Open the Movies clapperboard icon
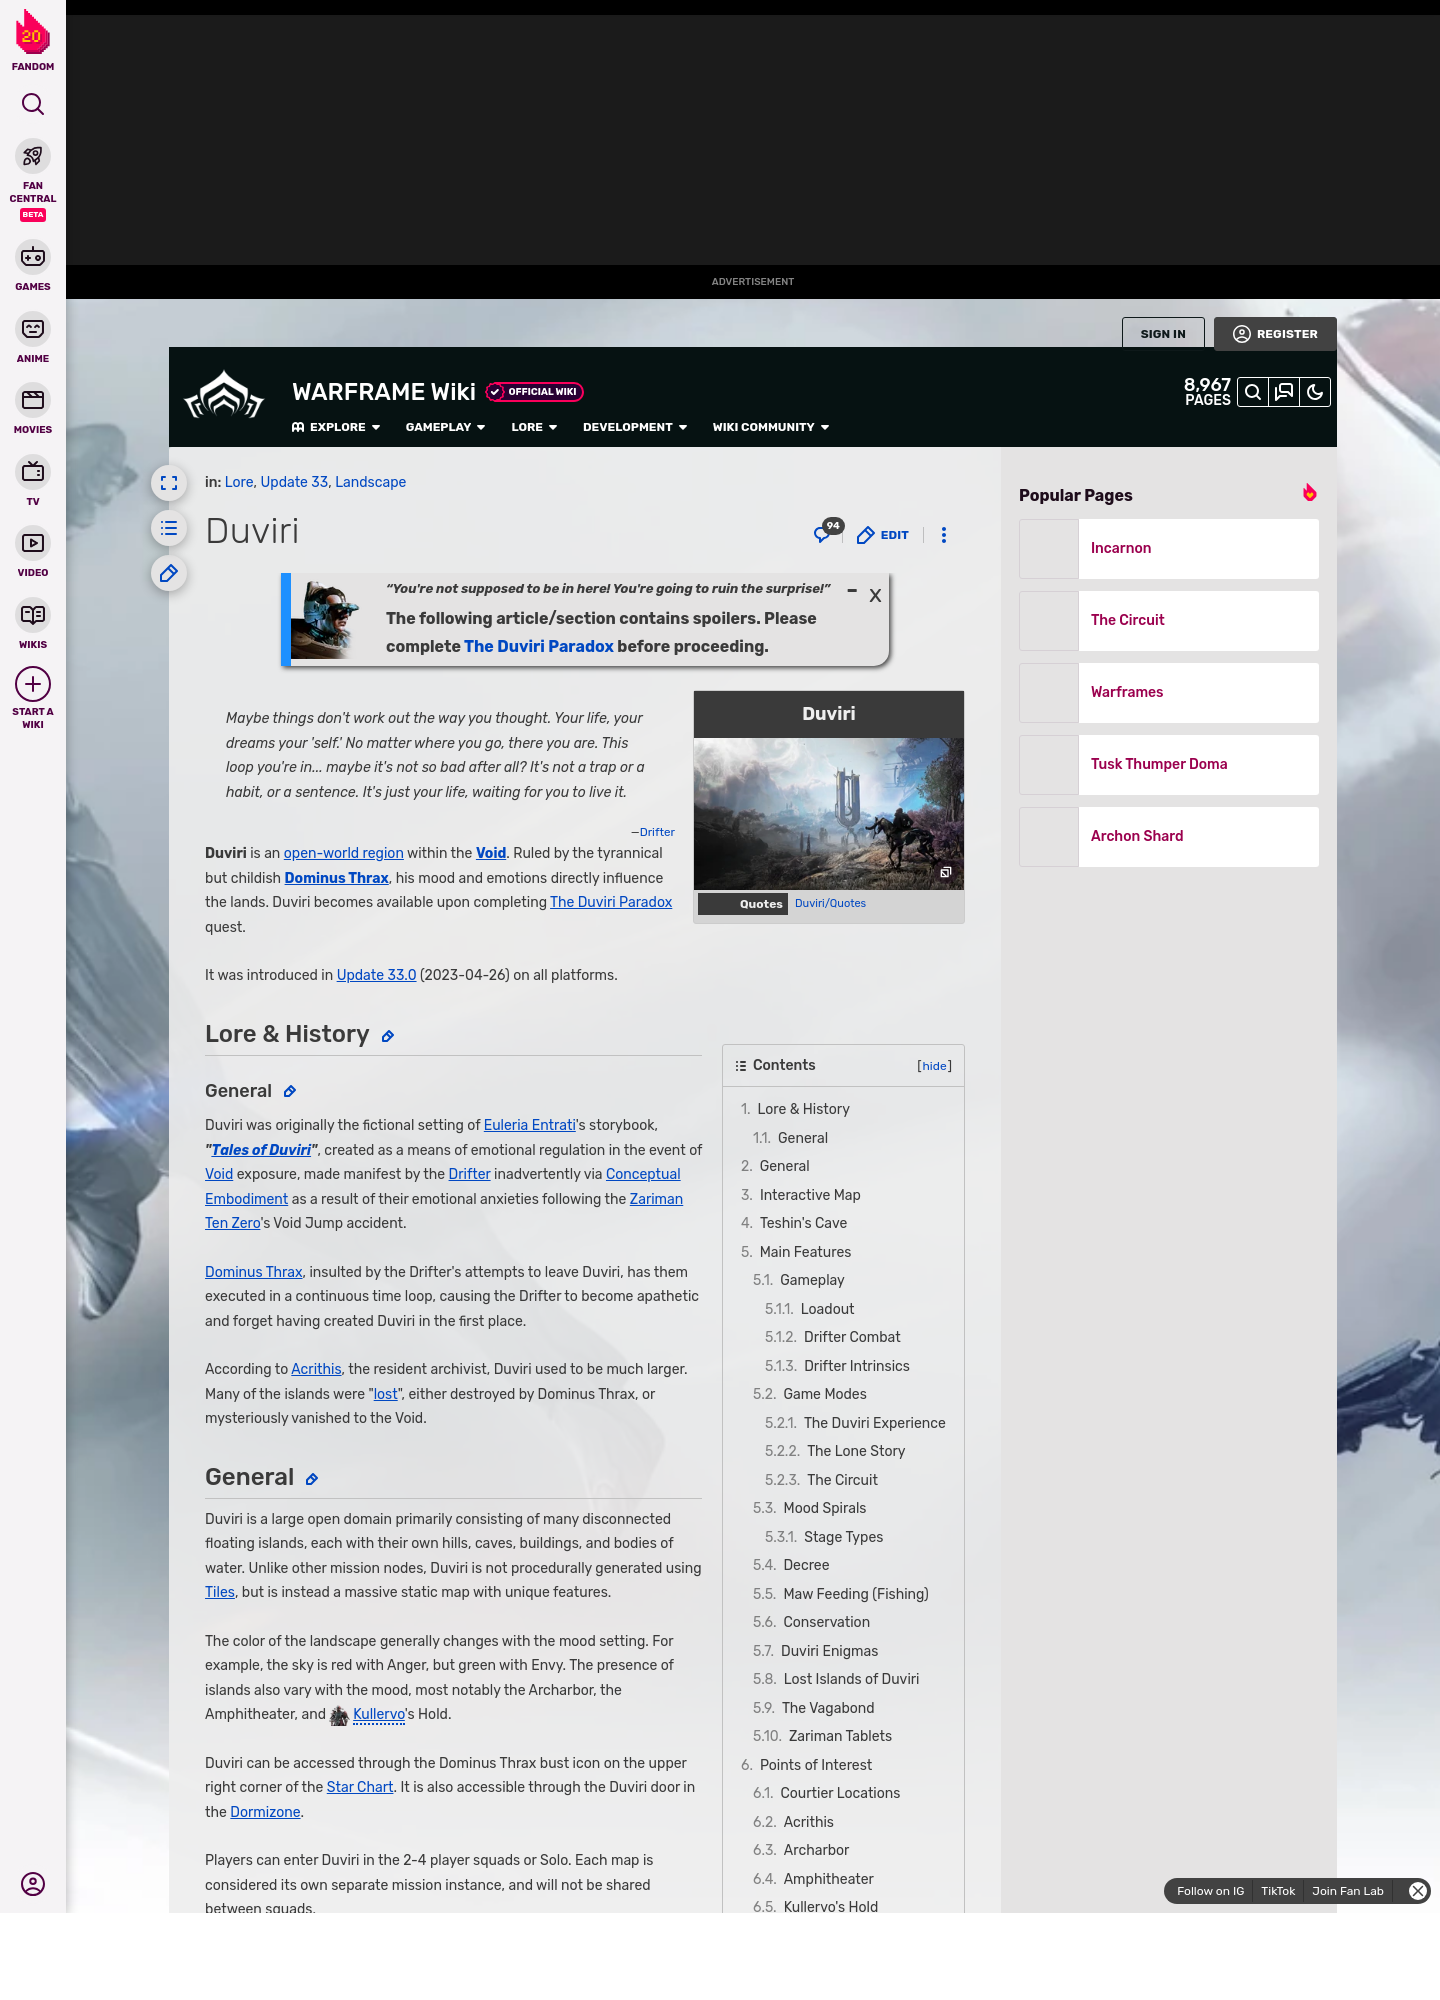The height and width of the screenshot is (2000, 1440). pyautogui.click(x=33, y=400)
